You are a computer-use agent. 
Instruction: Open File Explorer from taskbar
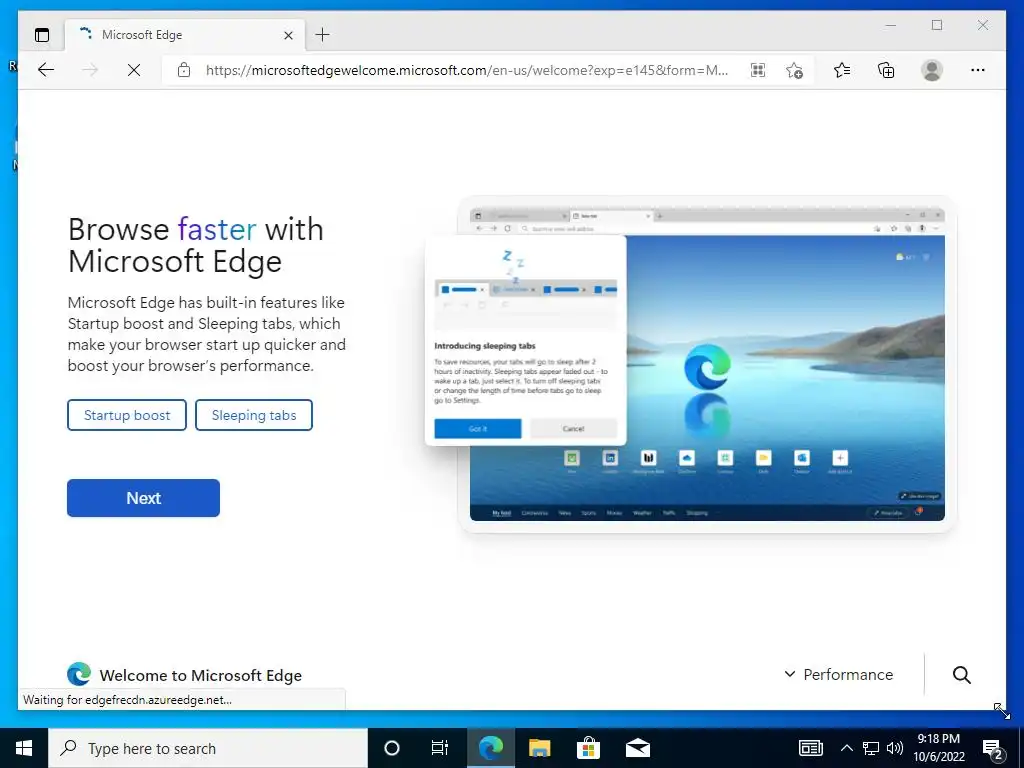[x=539, y=748]
